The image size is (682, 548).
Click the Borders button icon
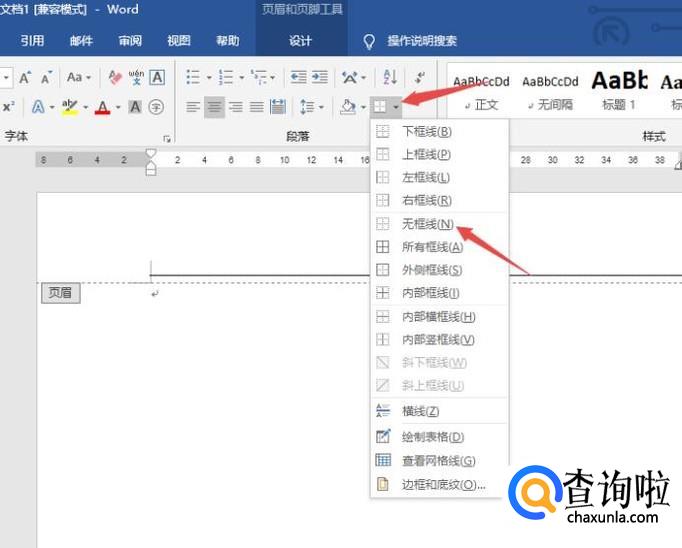tap(380, 107)
